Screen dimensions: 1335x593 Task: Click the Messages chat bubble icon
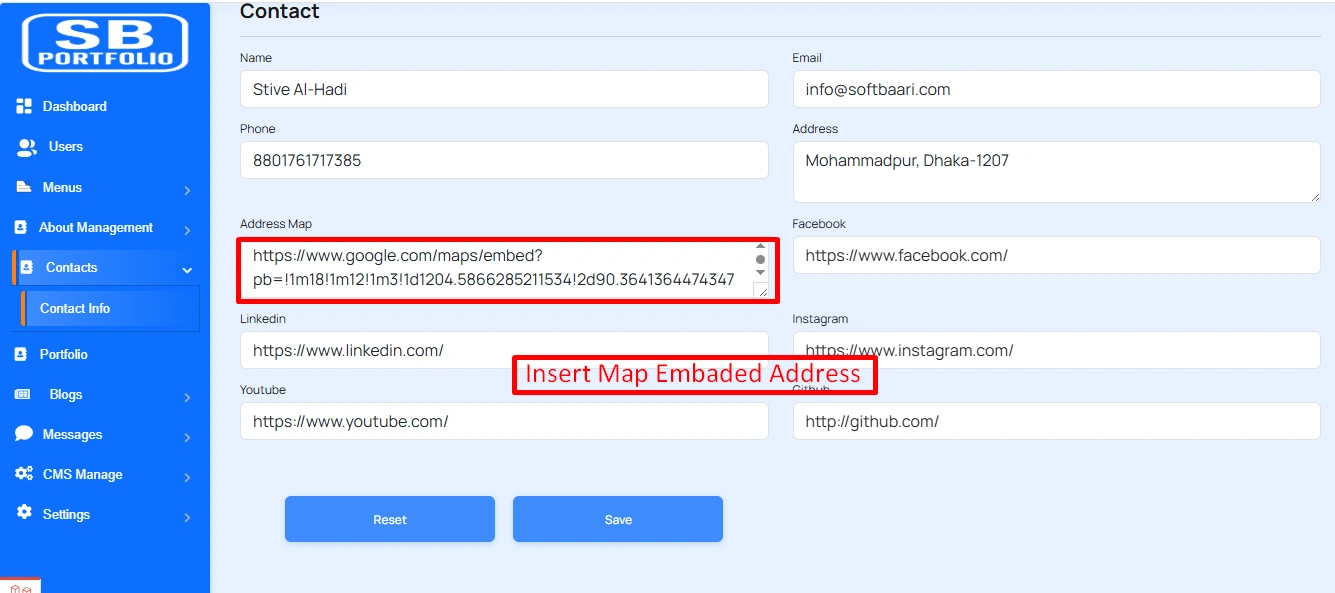coord(24,434)
